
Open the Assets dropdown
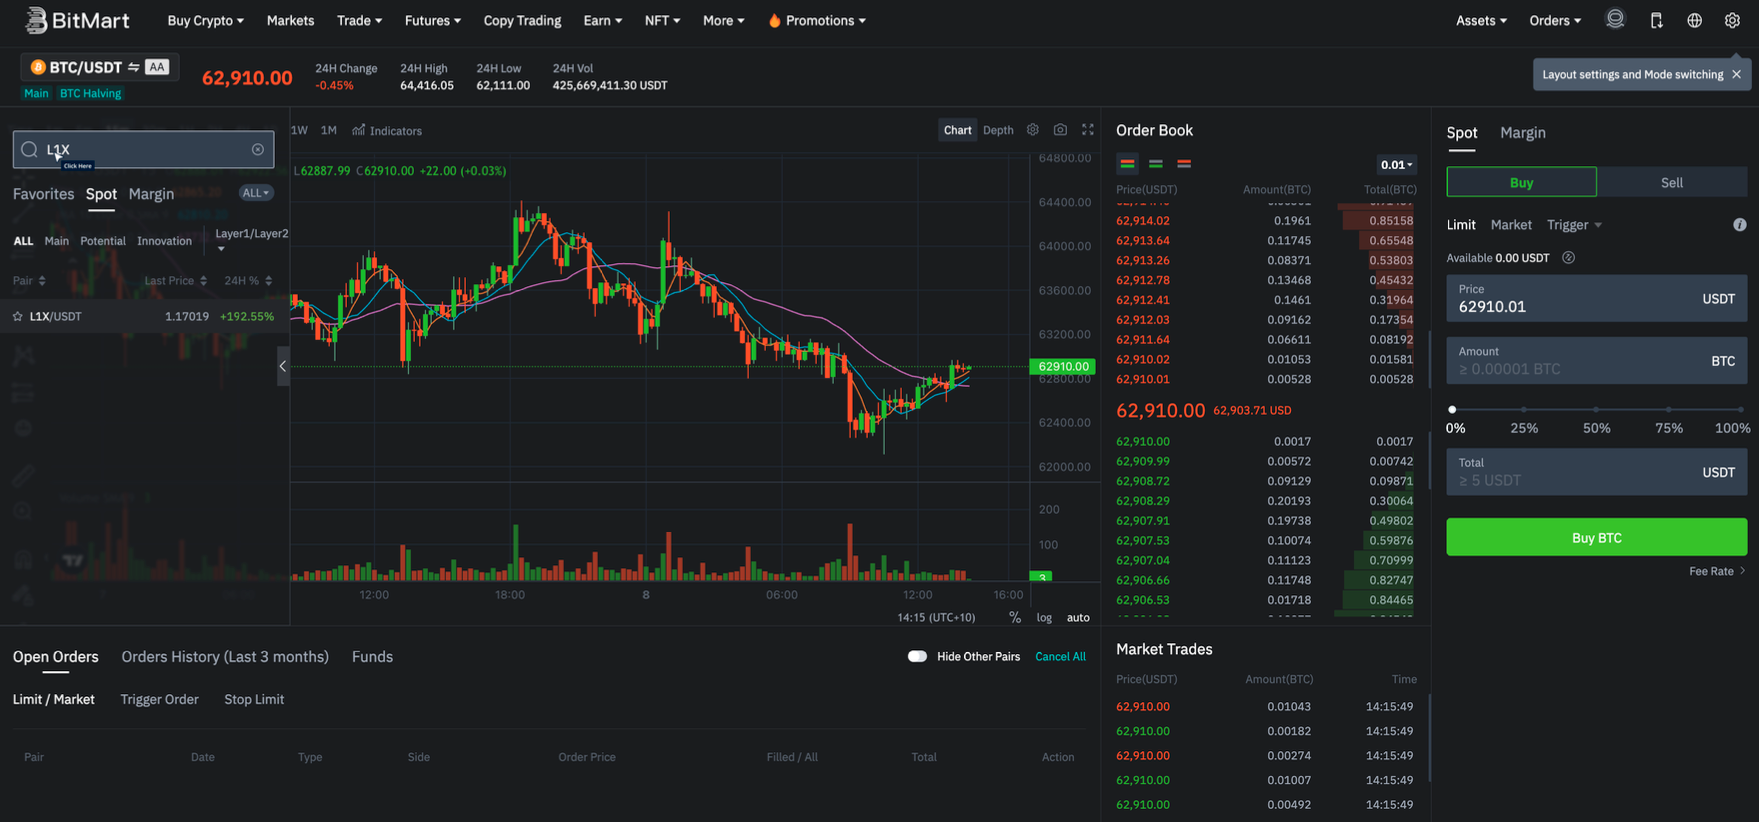pos(1481,20)
